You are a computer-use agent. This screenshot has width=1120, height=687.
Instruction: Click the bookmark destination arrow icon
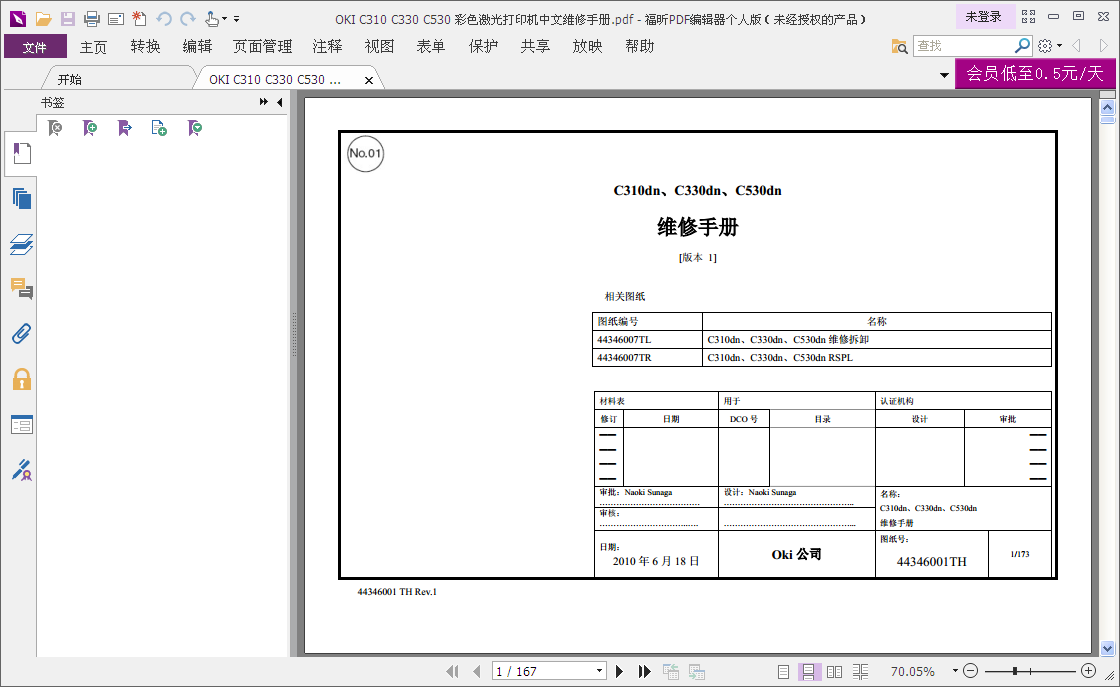point(125,128)
